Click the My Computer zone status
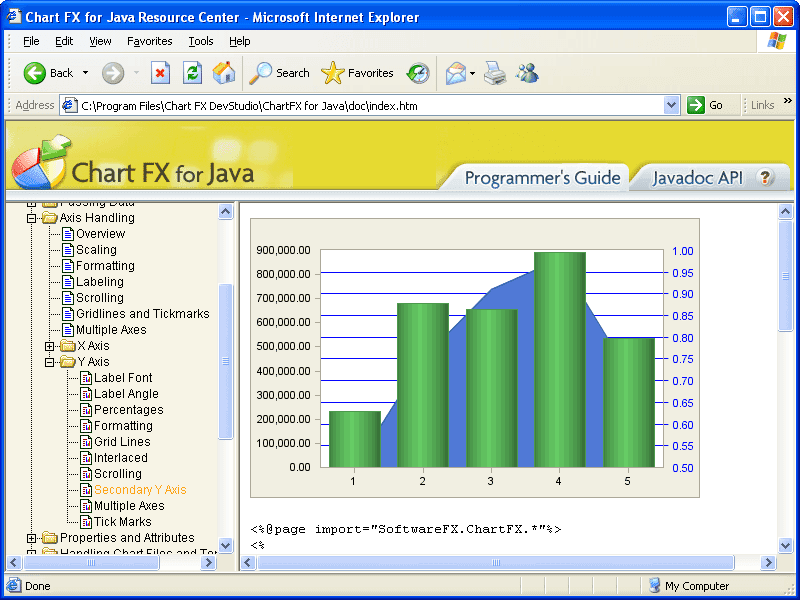This screenshot has height=600, width=800. pos(688,586)
